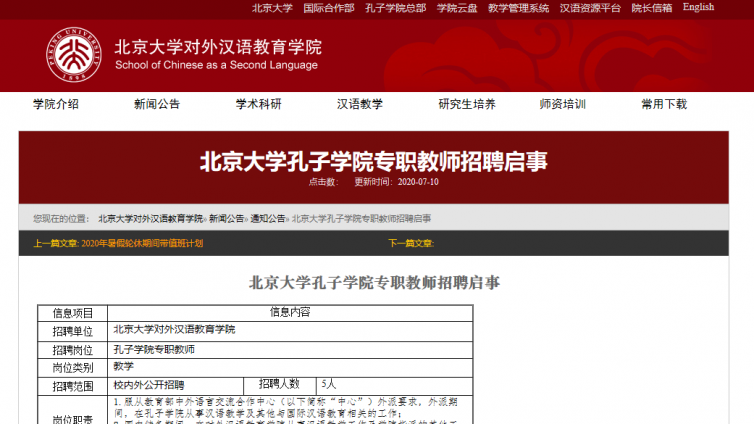Open the 汉语教学 menu
This screenshot has width=754, height=424.
360,104
